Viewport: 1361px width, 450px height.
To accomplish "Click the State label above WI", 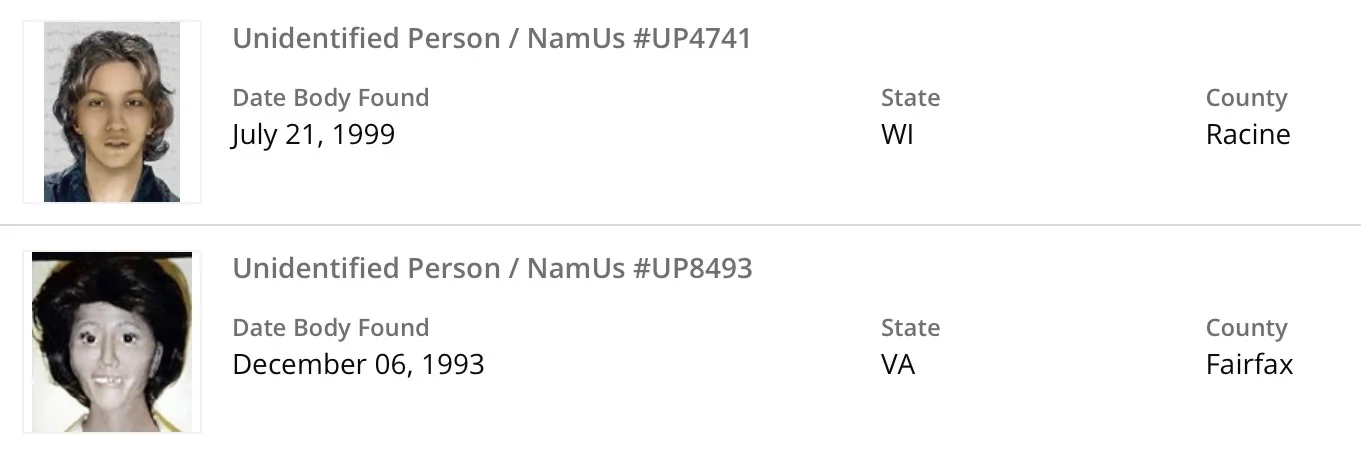I will (910, 98).
